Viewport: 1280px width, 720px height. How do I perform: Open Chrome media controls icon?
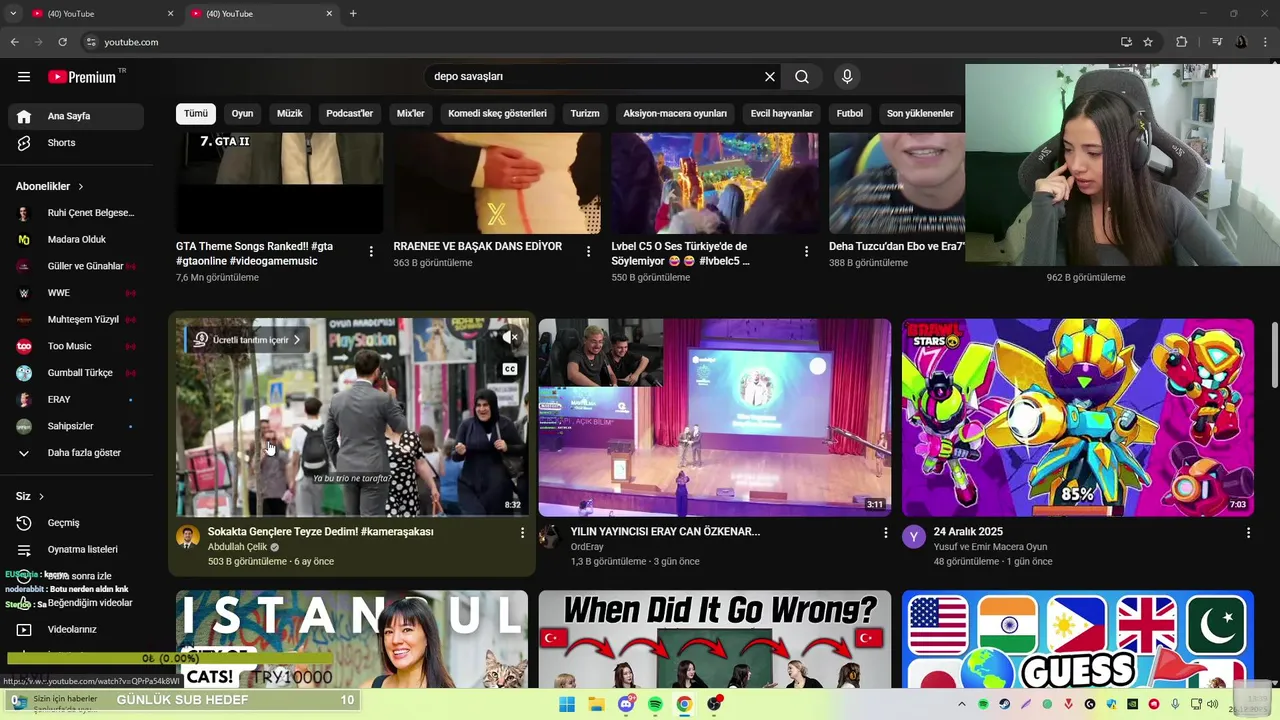[x=1217, y=42]
